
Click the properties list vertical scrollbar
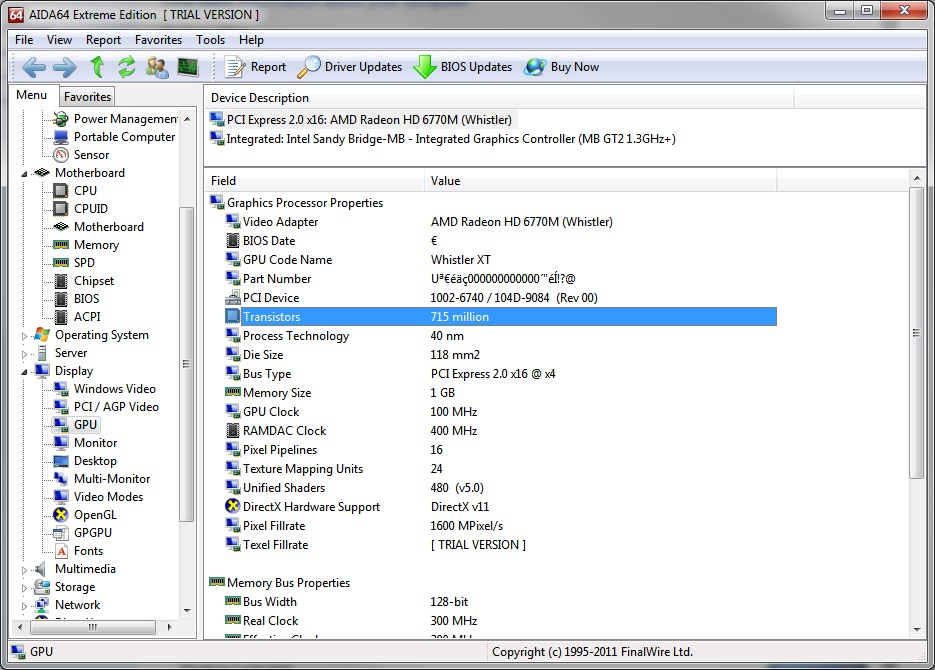(x=917, y=333)
